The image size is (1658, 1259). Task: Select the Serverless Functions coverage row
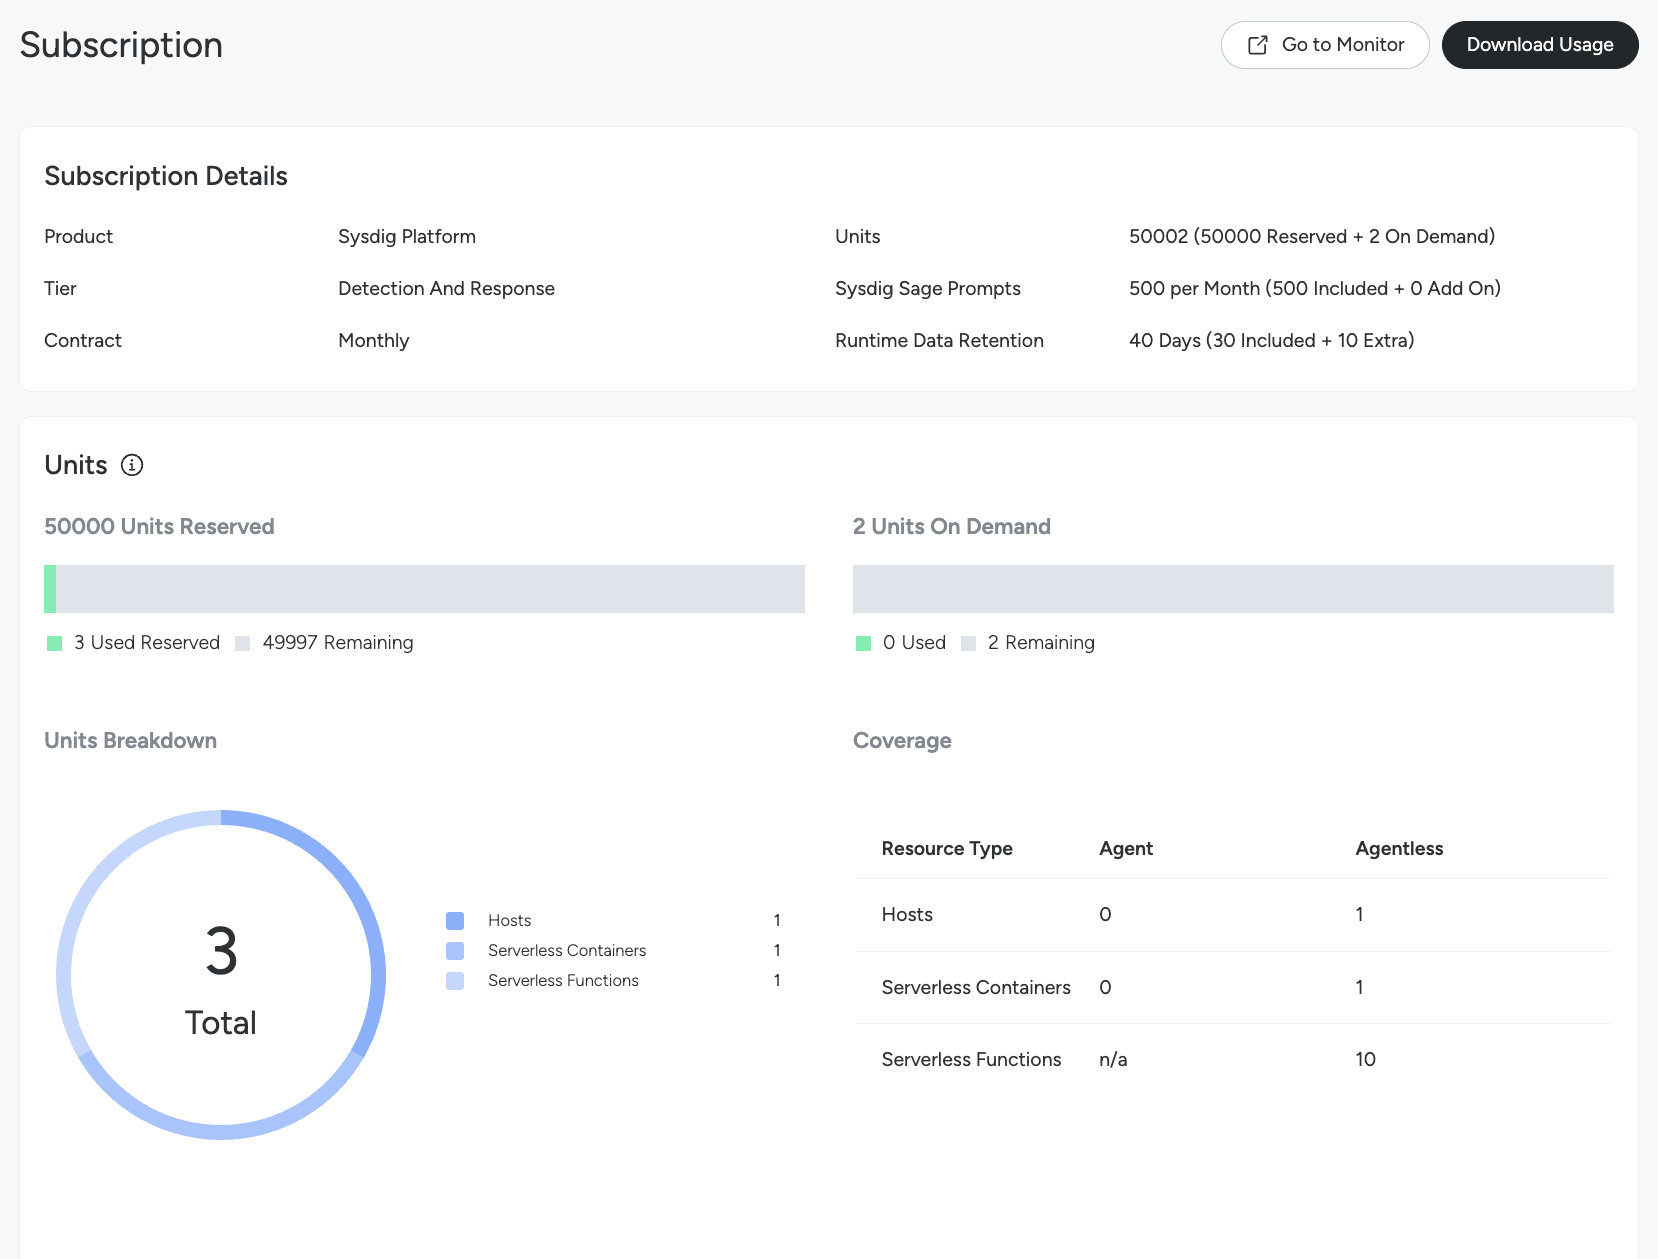[971, 1059]
